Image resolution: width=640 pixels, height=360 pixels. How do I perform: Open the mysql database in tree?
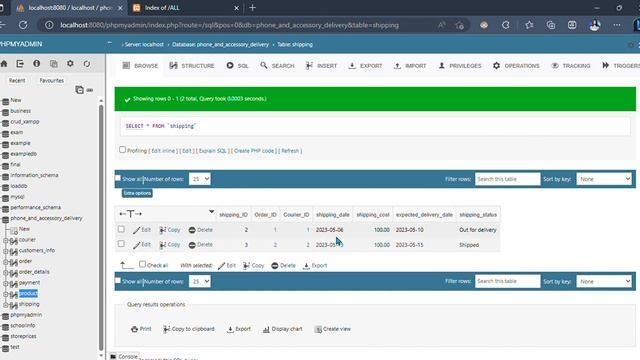coord(17,197)
